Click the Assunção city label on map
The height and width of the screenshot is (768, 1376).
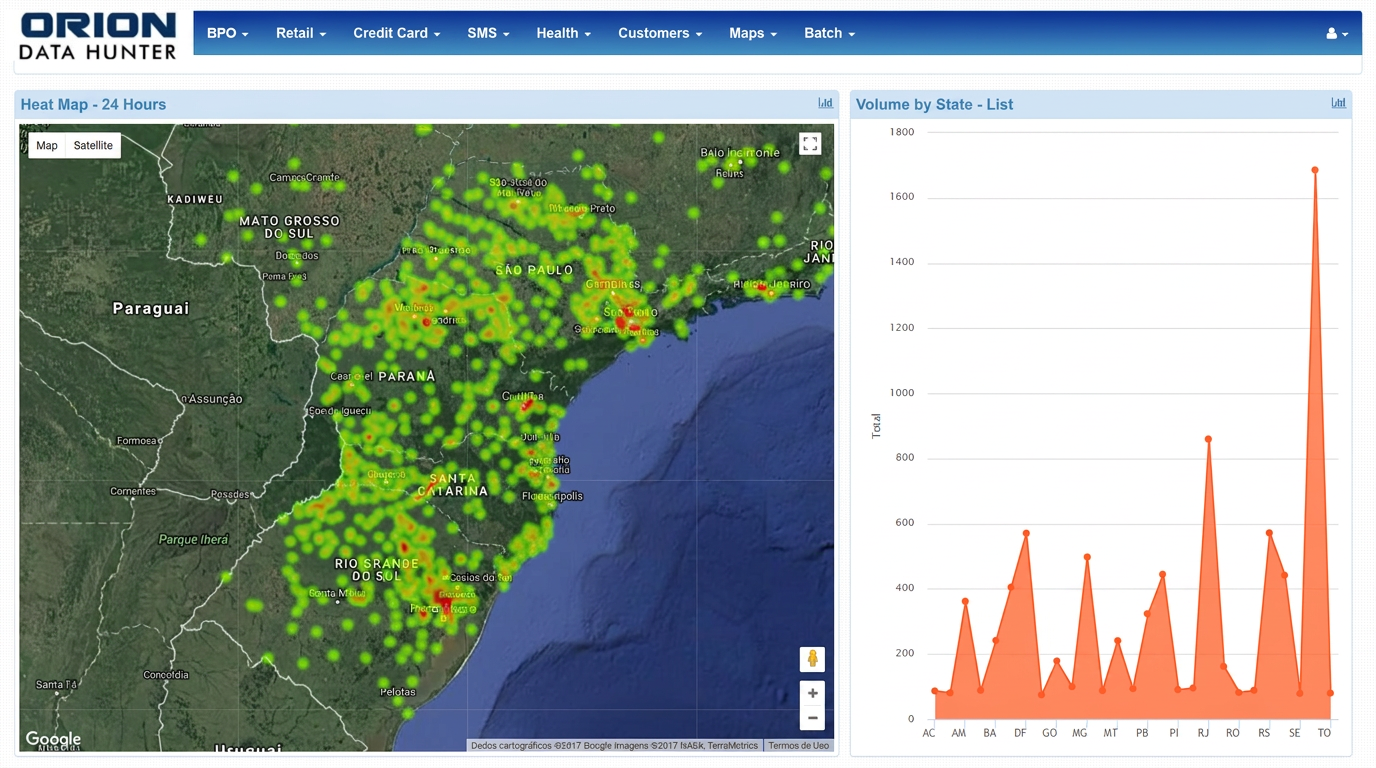(215, 399)
